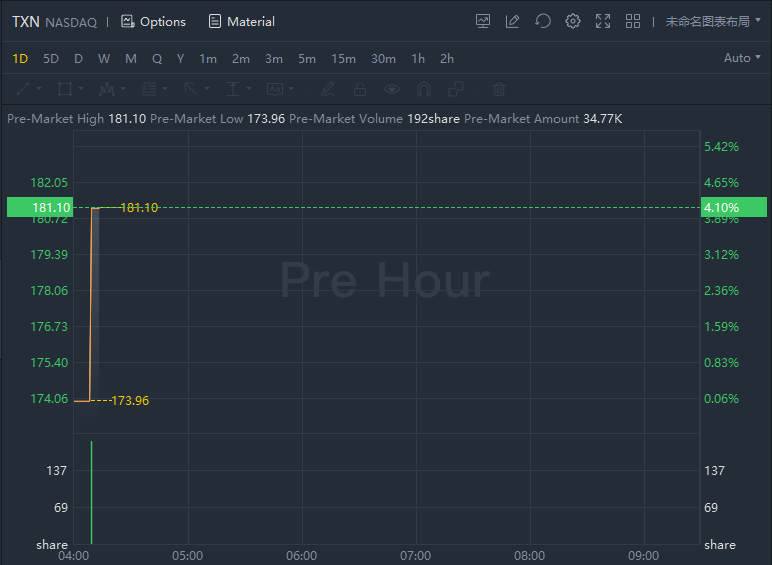Expand the Fibonacci tool dropdown arrow
Viewport: 772px width, 565px height.
[165, 89]
